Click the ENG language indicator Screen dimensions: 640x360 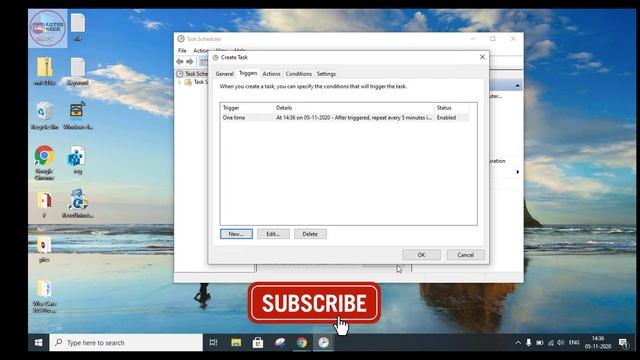(x=574, y=342)
